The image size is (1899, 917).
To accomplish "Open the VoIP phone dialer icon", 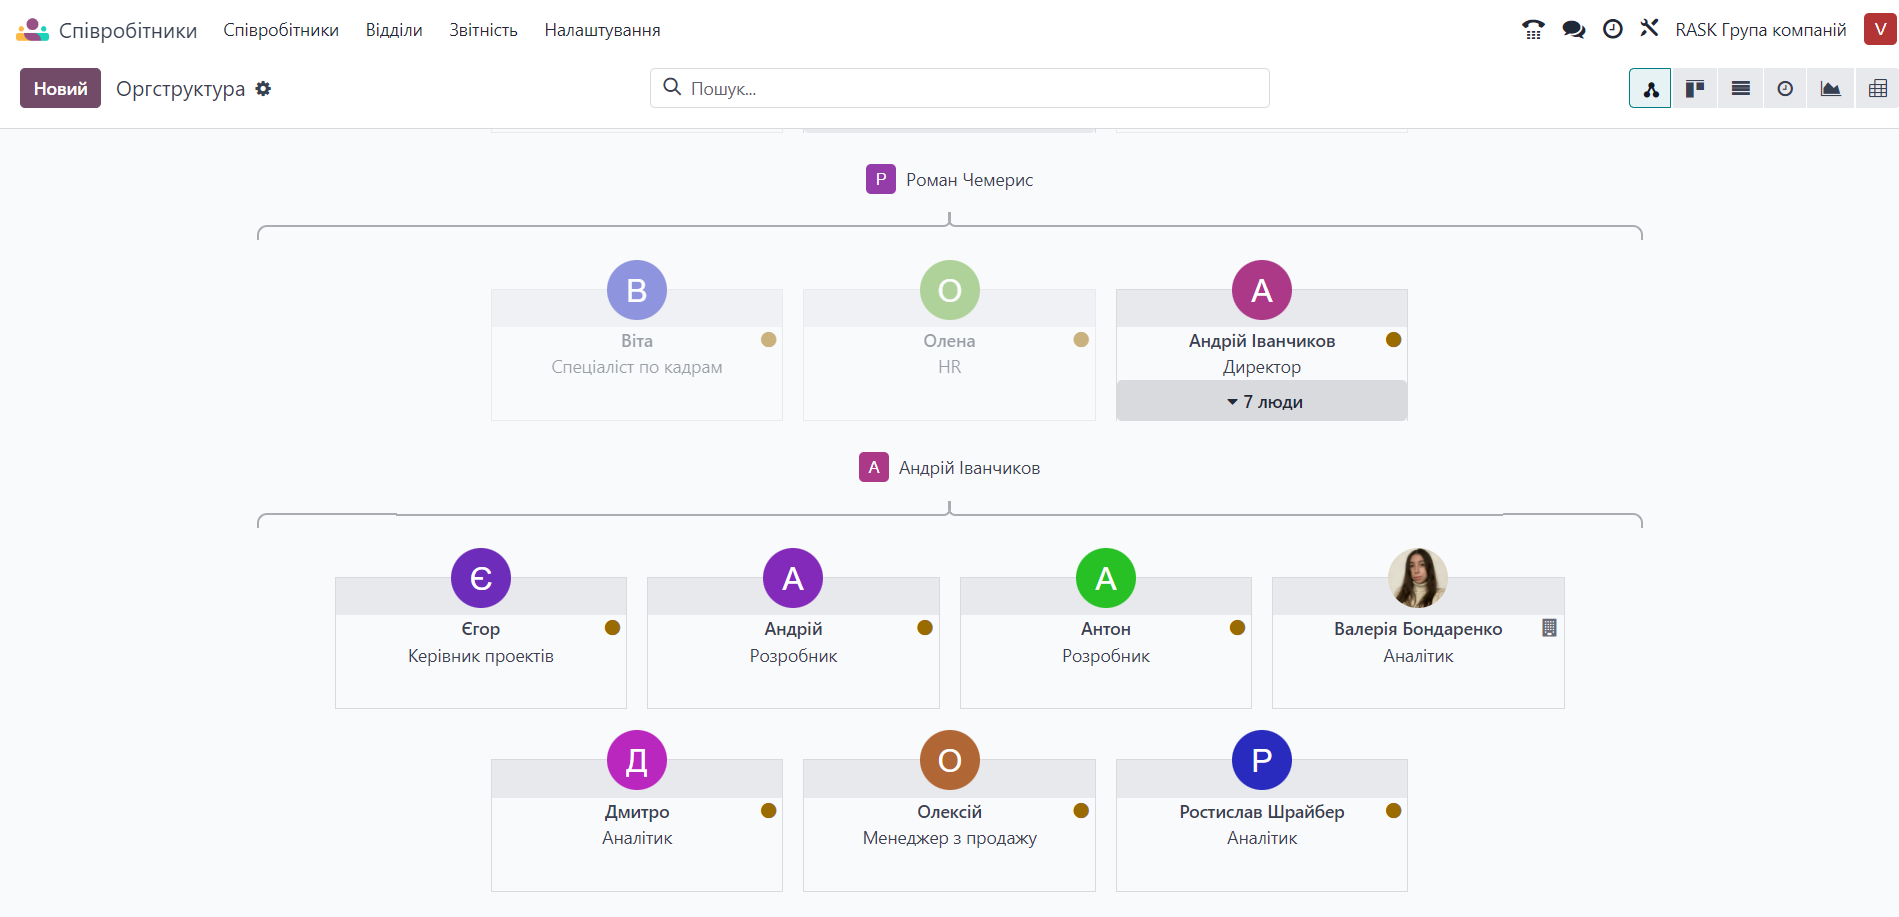I will (1533, 30).
